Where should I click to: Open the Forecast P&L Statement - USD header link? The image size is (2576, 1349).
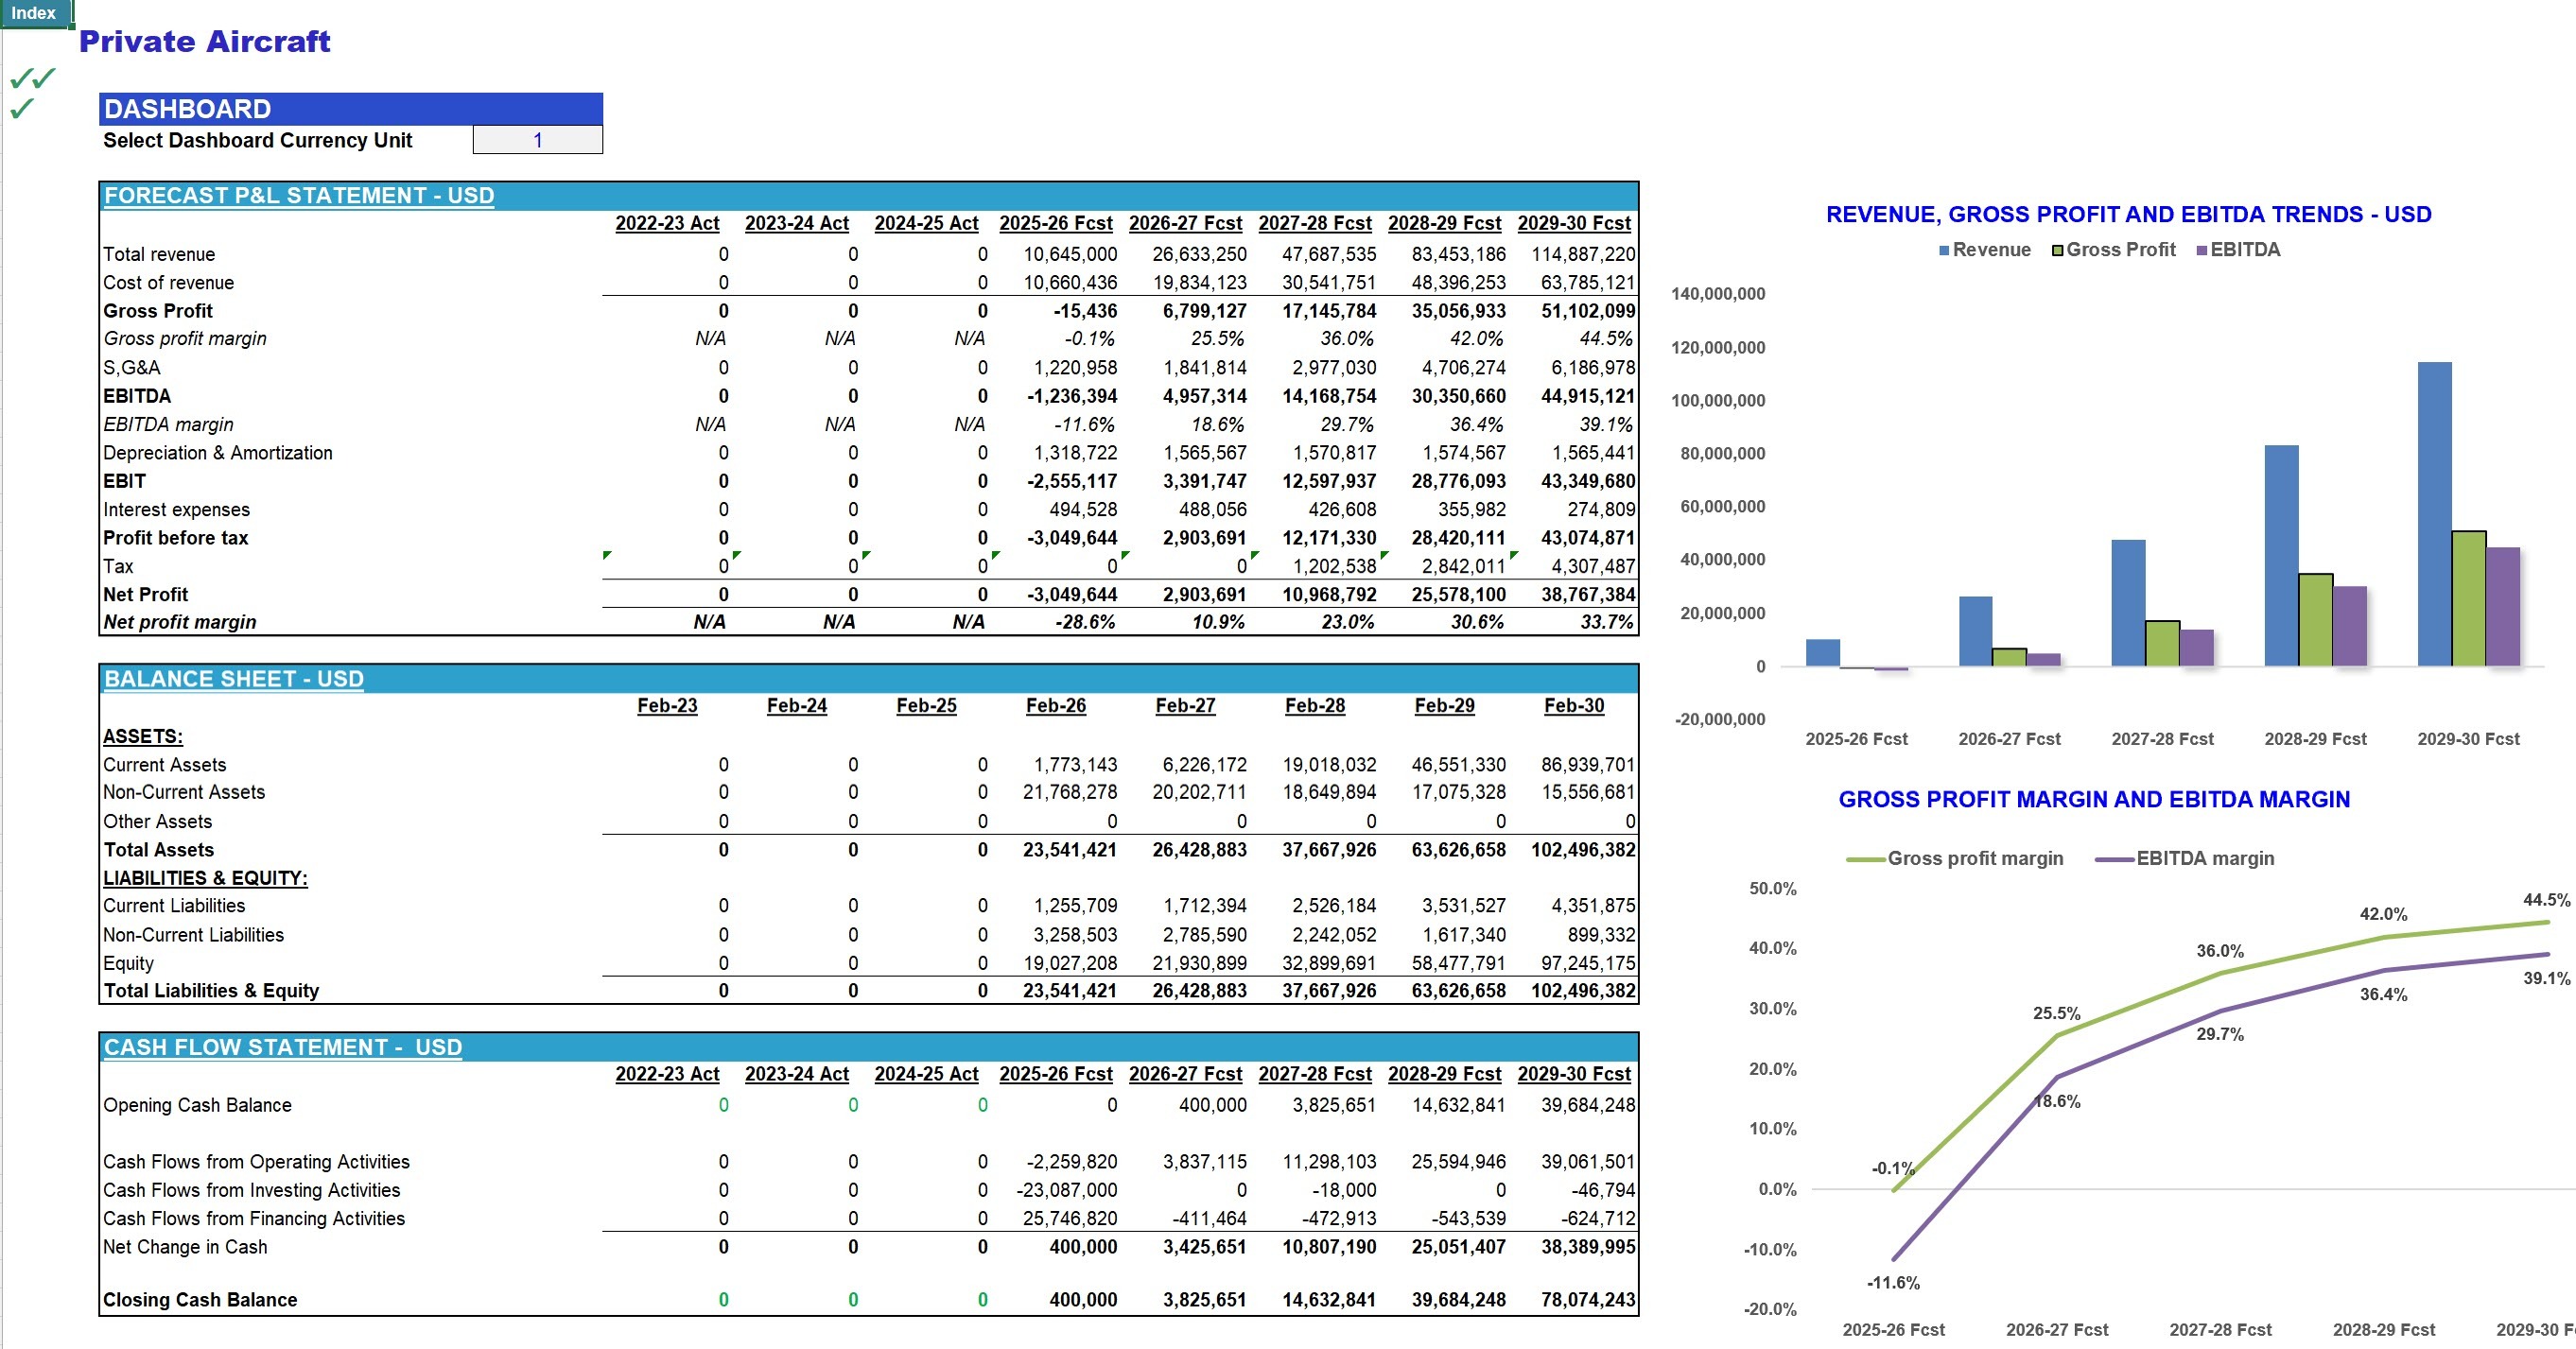point(299,196)
